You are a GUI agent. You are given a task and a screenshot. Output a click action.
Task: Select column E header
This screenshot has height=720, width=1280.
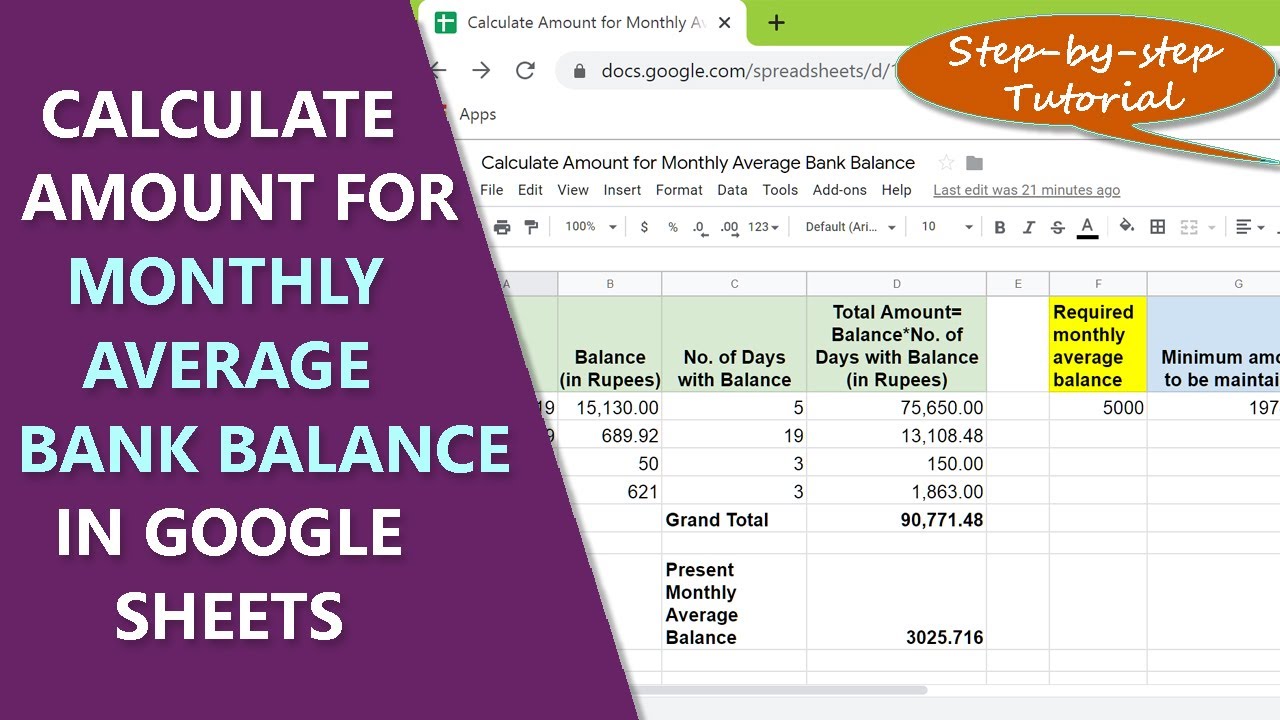1018,284
